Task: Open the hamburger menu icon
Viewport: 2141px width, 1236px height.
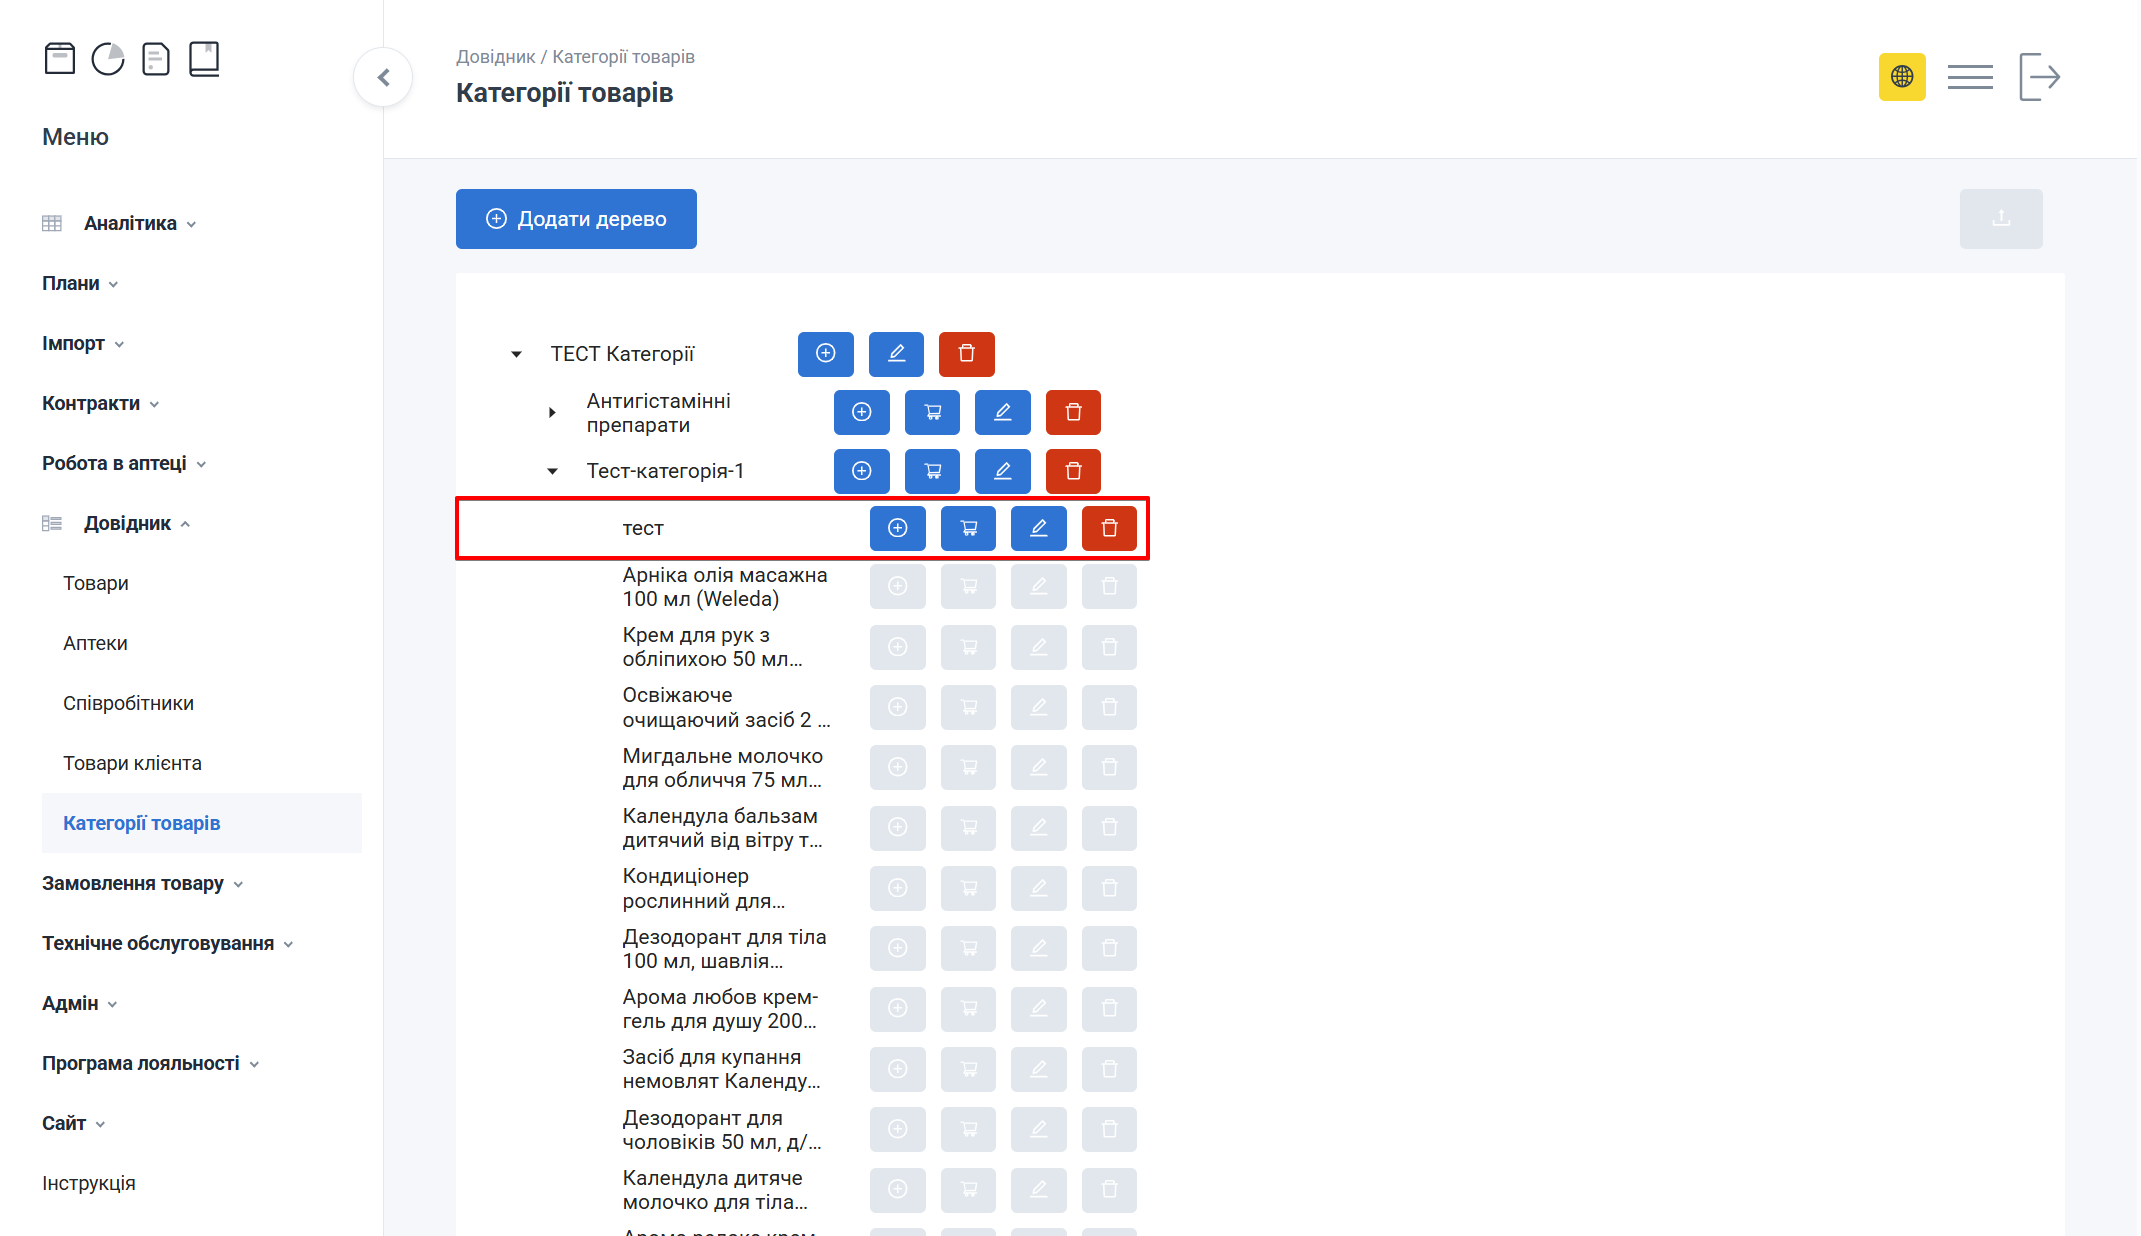Action: click(x=1969, y=77)
